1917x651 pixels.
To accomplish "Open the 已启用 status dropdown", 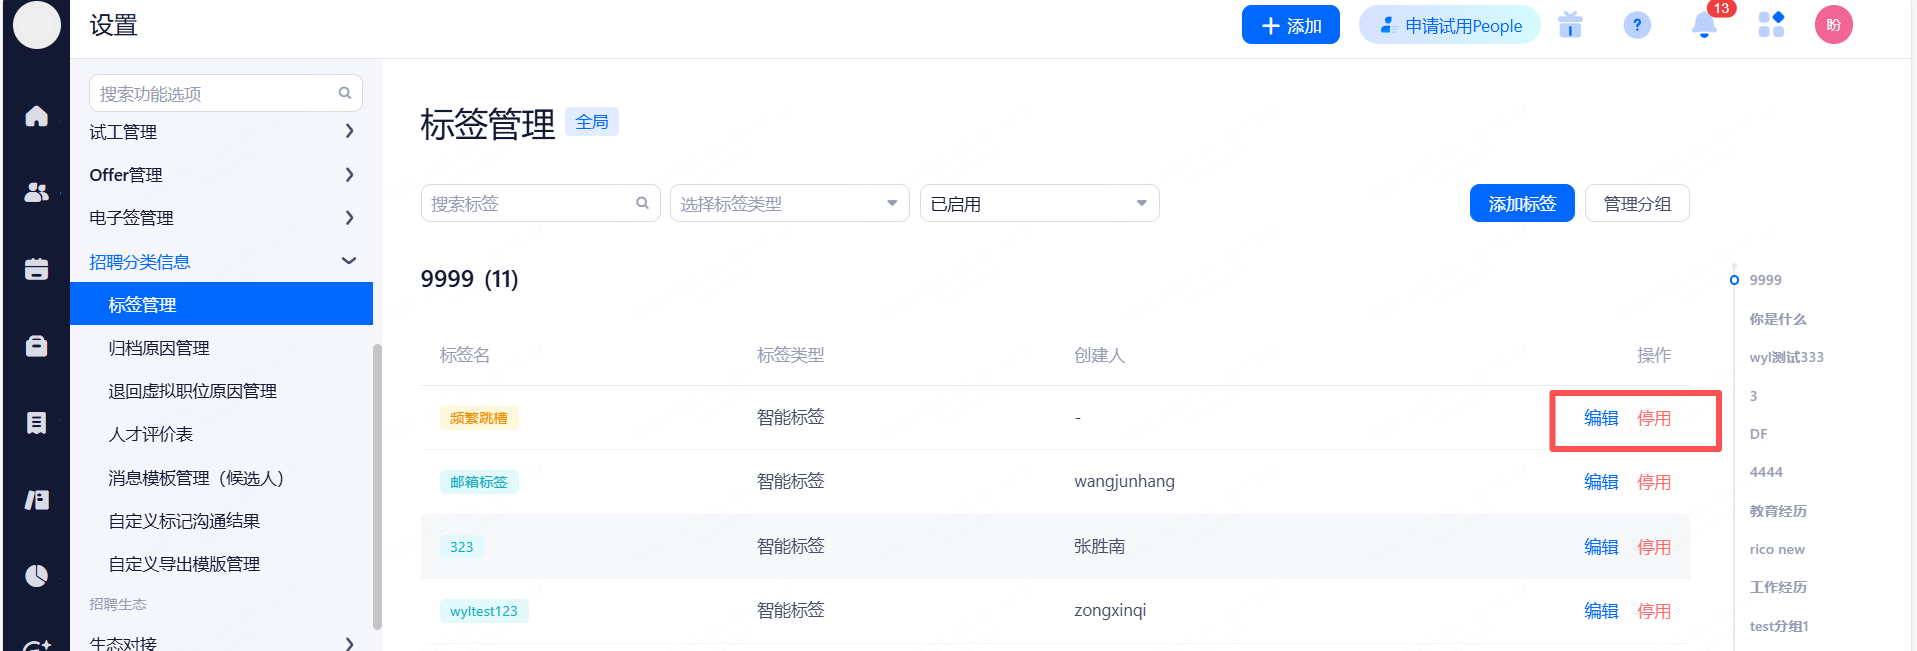I will click(x=1038, y=204).
